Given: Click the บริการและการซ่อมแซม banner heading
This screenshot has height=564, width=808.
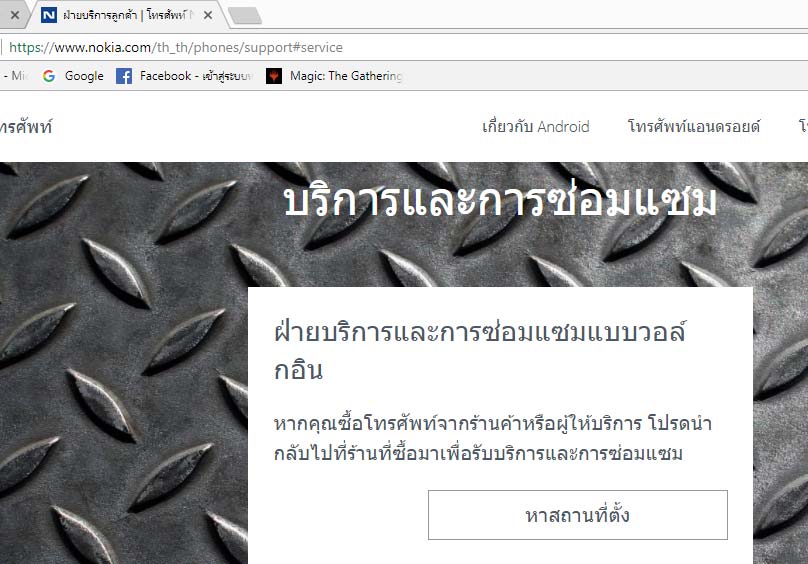Looking at the screenshot, I should pyautogui.click(x=500, y=200).
